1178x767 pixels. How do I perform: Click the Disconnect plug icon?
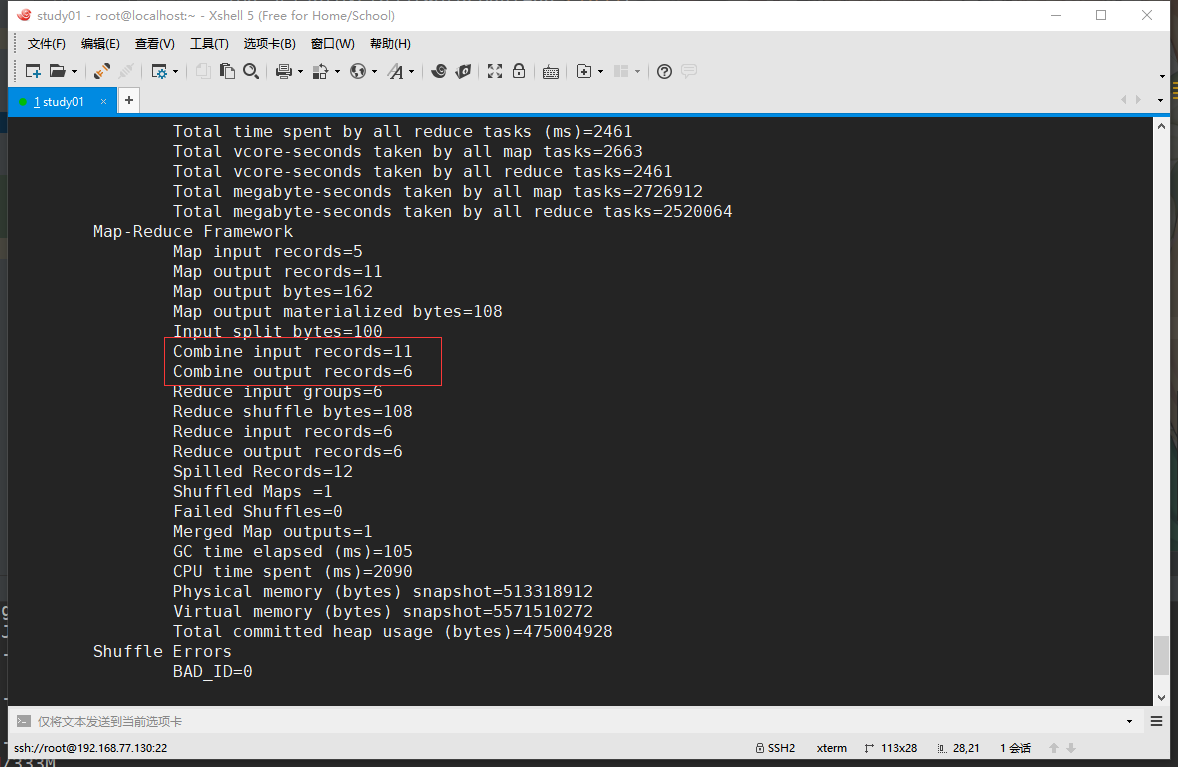tap(126, 71)
